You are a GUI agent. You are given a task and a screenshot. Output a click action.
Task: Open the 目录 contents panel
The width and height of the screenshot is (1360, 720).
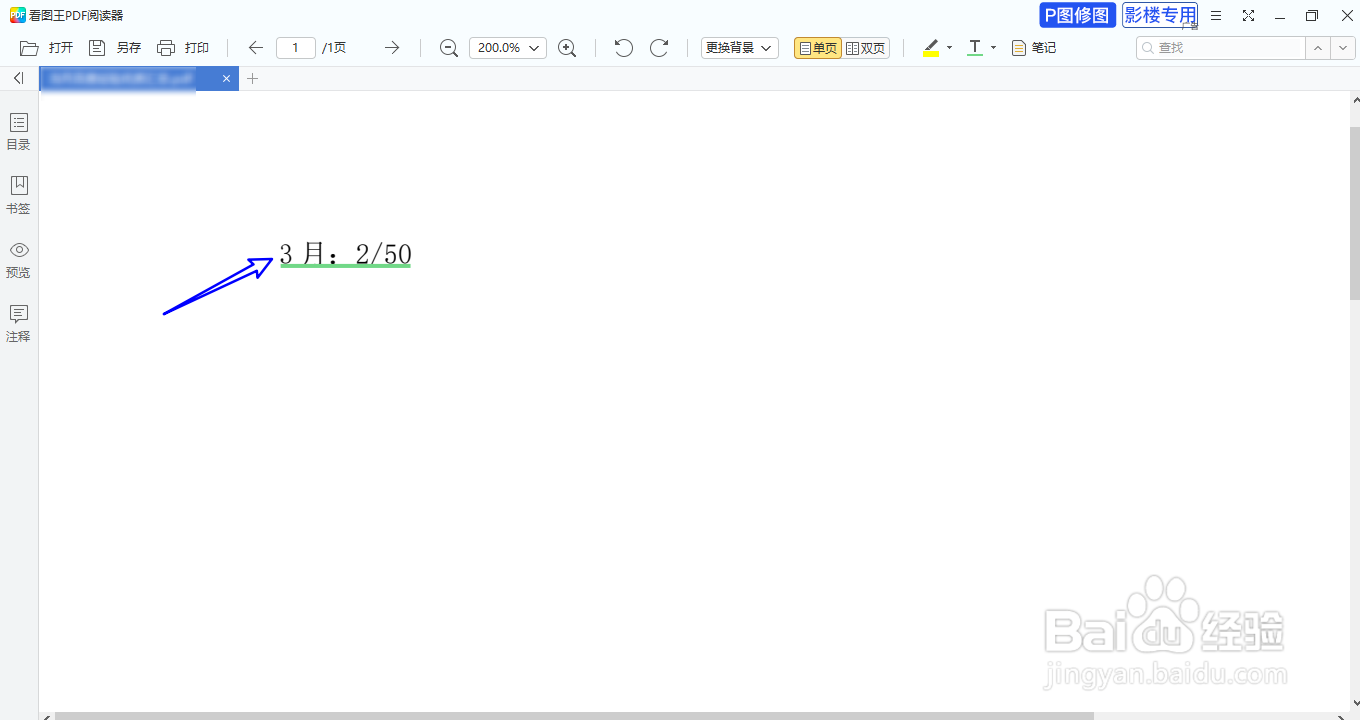tap(18, 132)
